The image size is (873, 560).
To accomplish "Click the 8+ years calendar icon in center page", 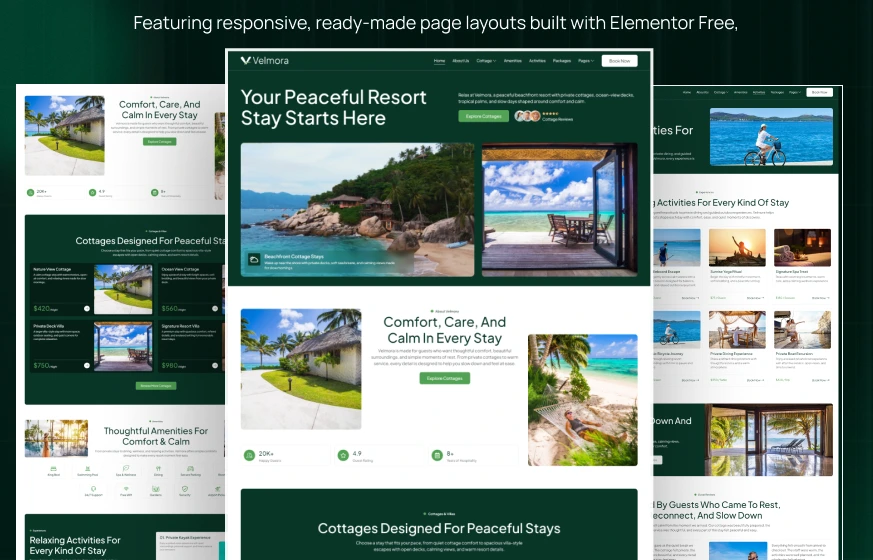I will 437,455.
